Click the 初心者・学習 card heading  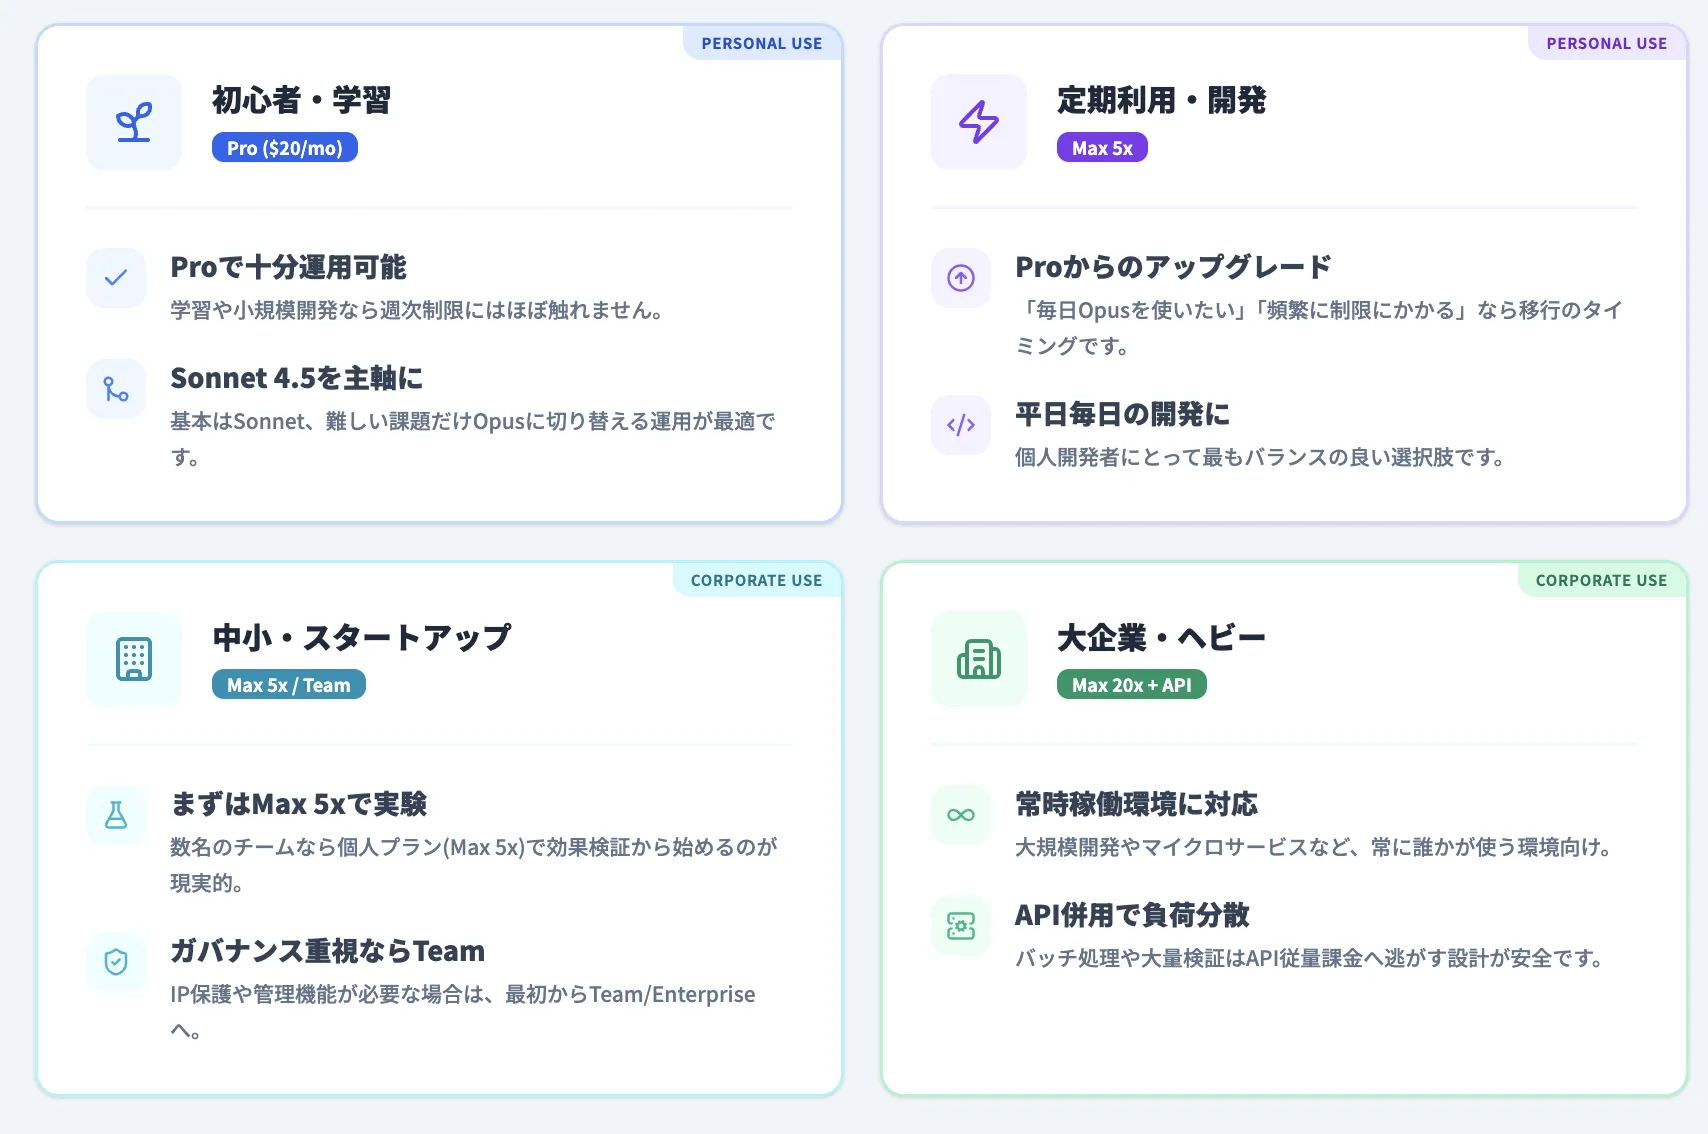(x=301, y=100)
